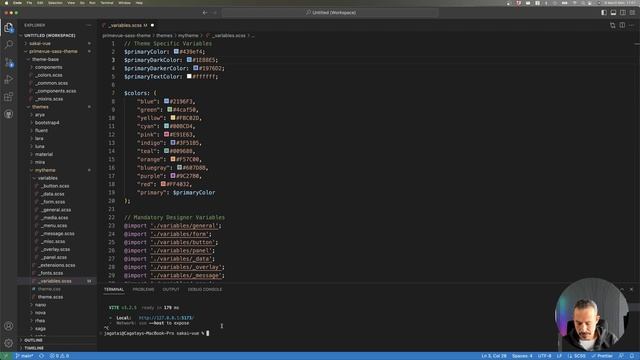Collapse the theme-base folder
This screenshot has height=360, width=640.
pos(45,59)
